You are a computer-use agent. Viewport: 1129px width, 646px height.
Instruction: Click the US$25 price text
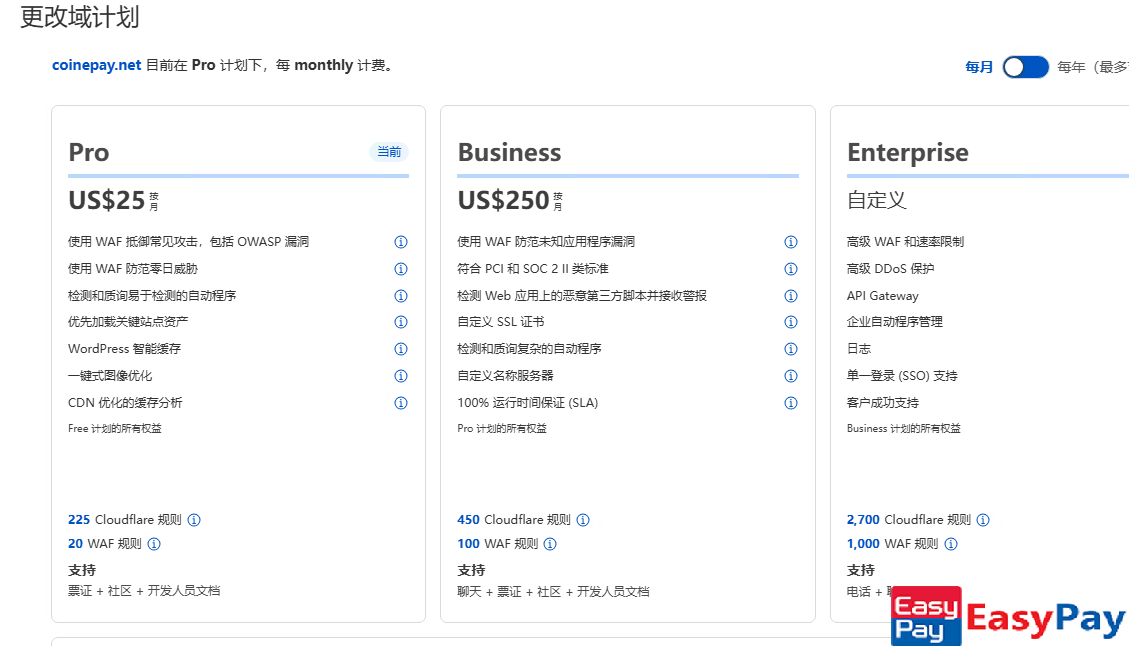(107, 200)
